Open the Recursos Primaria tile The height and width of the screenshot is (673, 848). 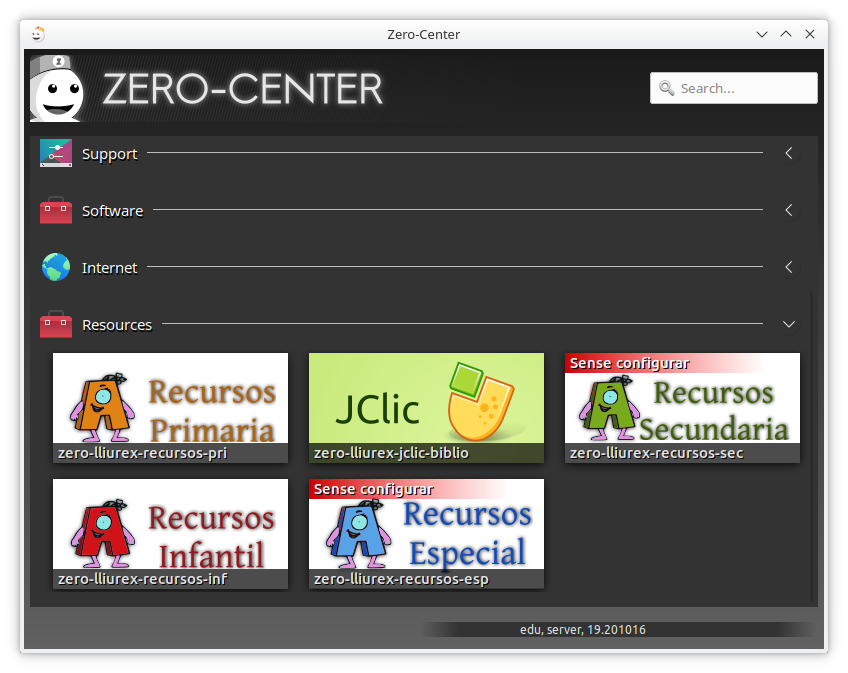(x=170, y=408)
